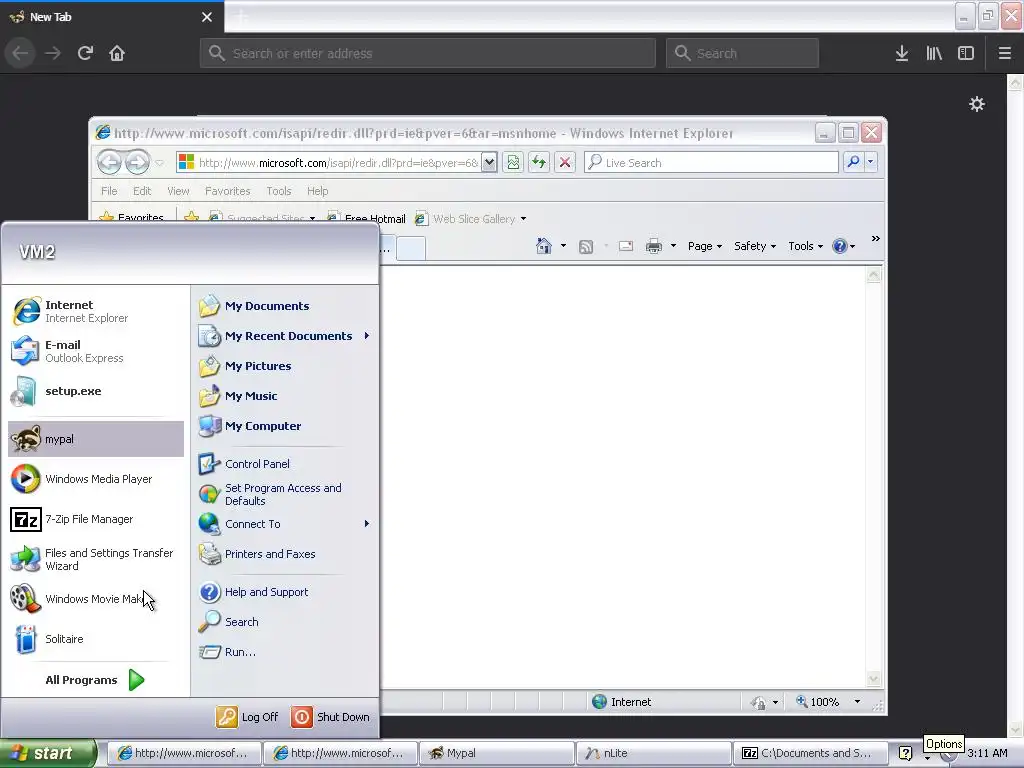Click IE stop loading button

click(565, 162)
